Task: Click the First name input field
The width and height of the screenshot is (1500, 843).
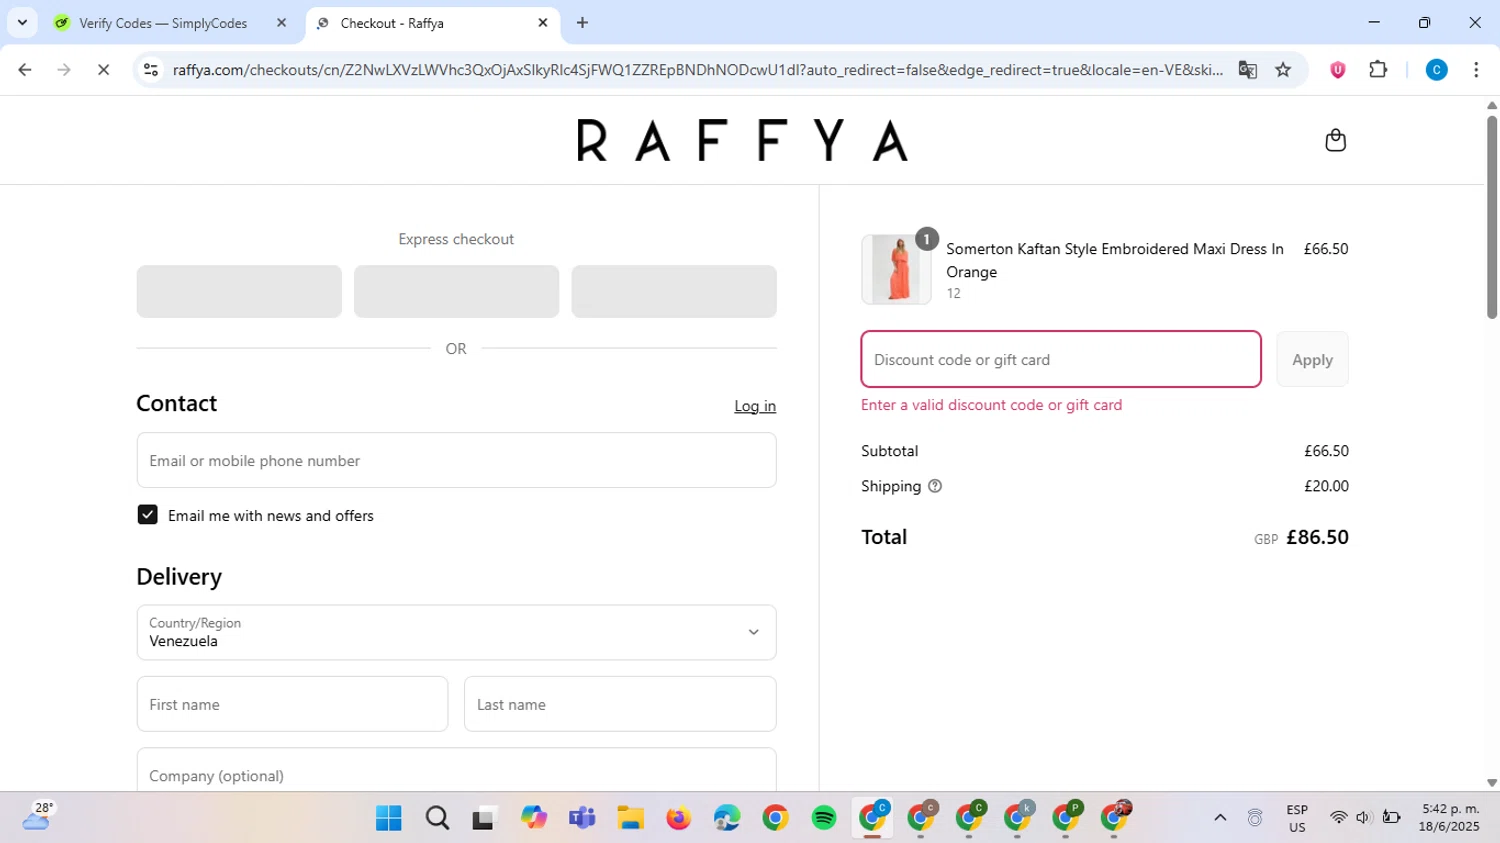Action: [292, 704]
